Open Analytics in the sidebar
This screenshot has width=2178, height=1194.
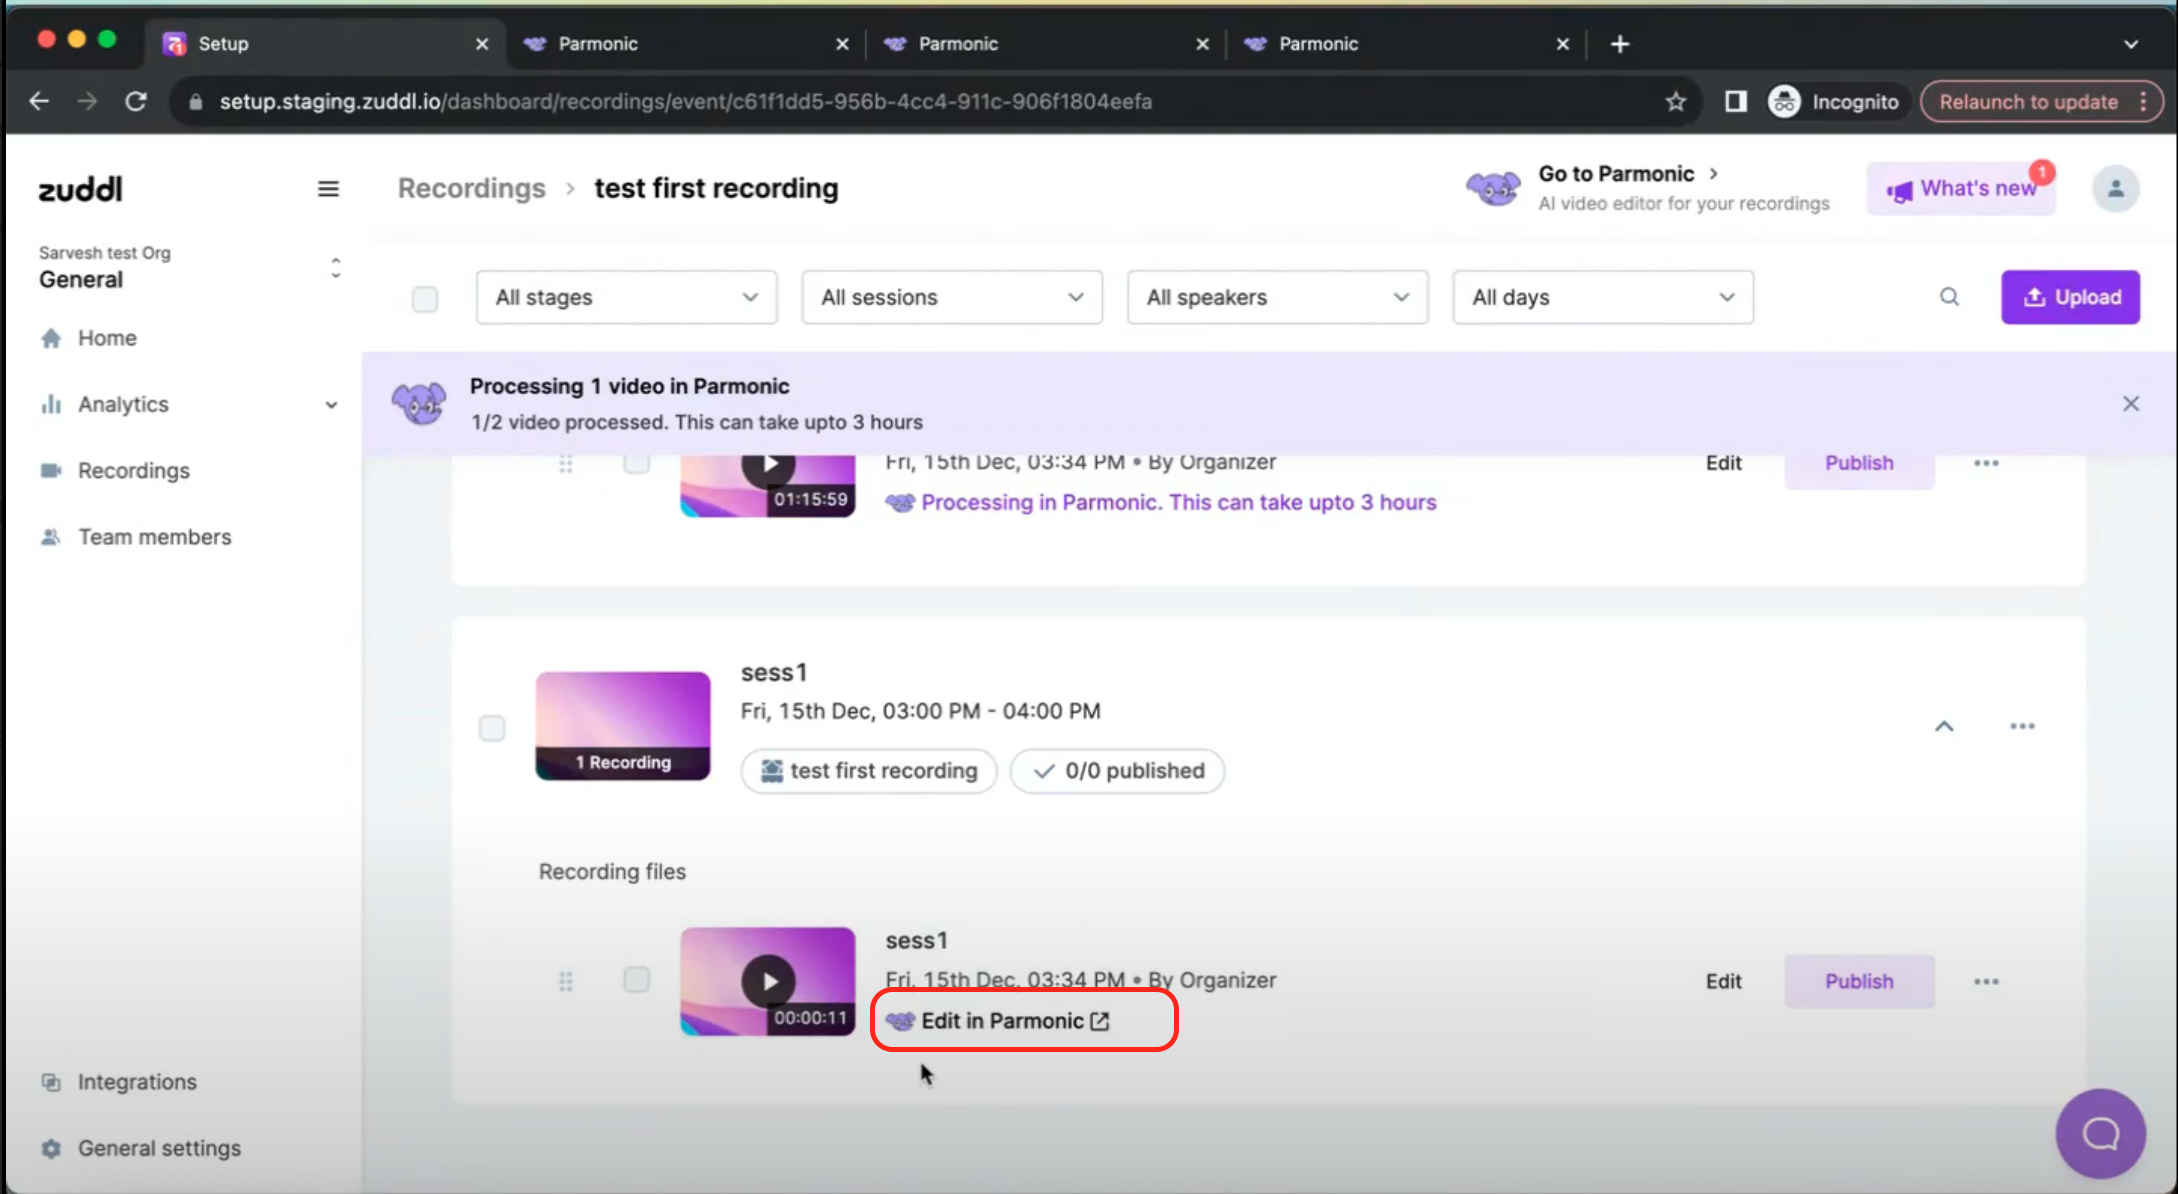click(124, 404)
